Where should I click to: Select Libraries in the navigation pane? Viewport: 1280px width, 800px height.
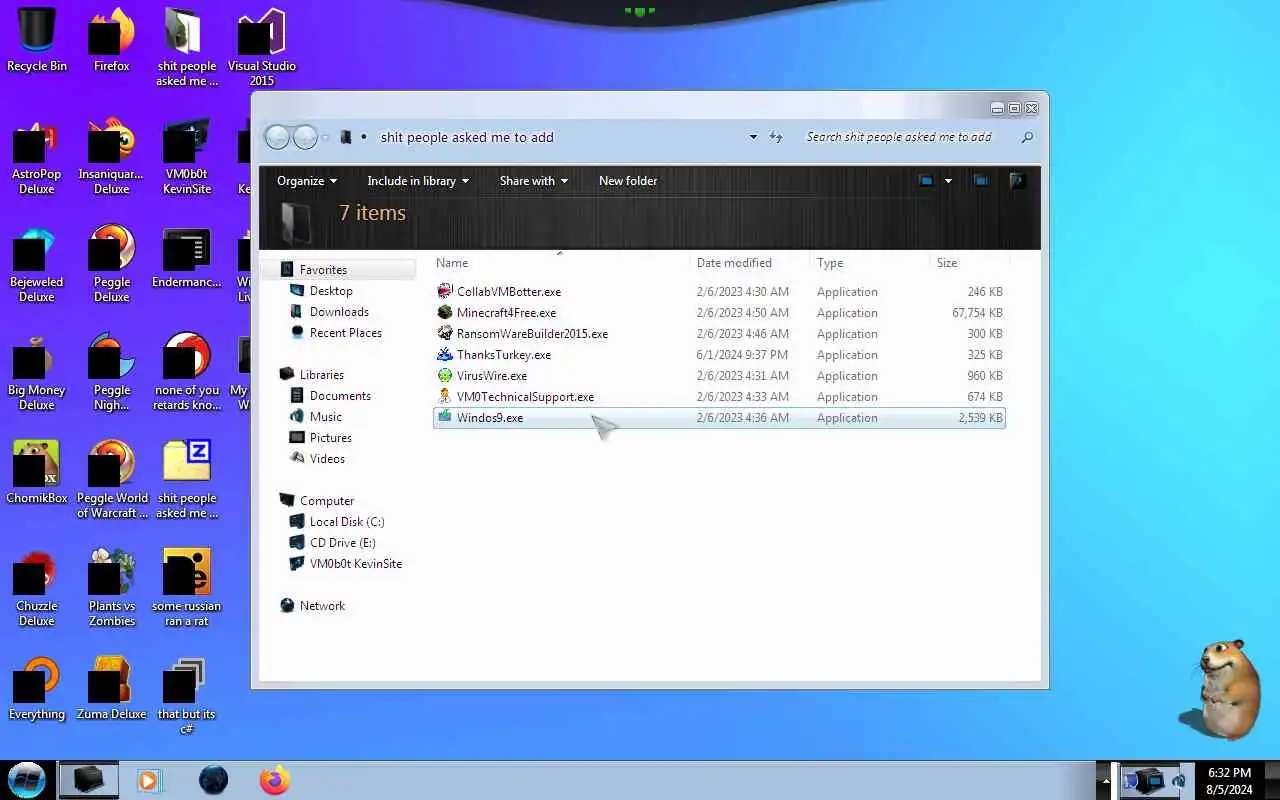(321, 375)
